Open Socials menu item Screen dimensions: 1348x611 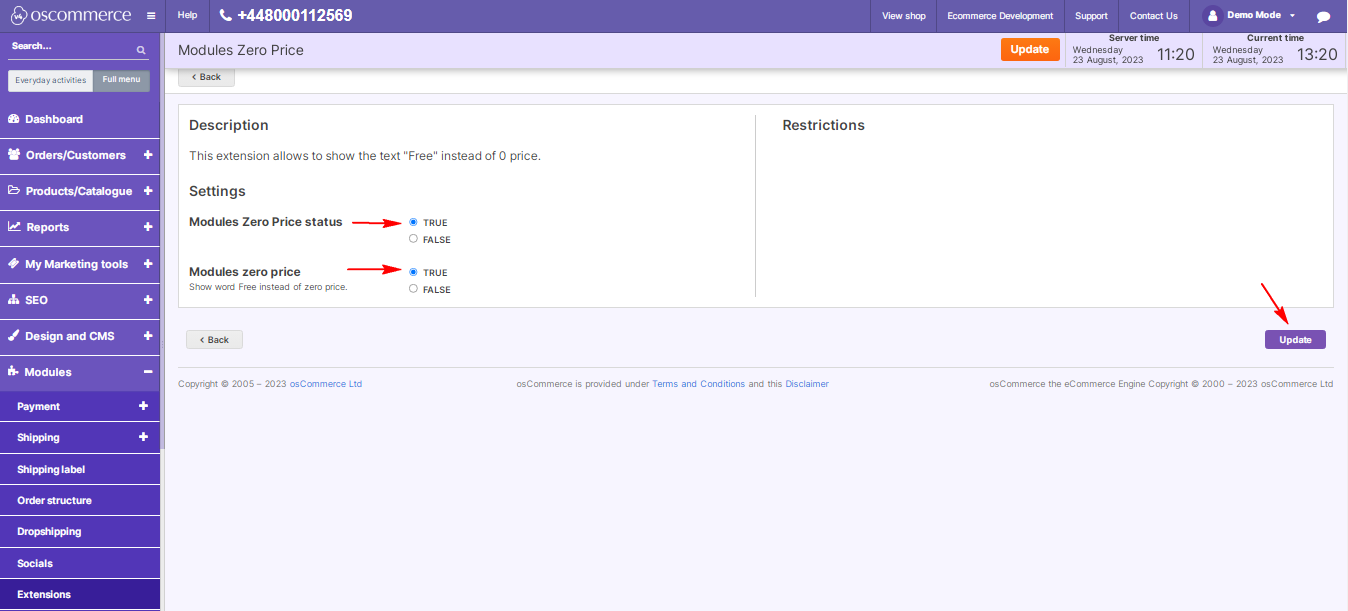[x=80, y=563]
